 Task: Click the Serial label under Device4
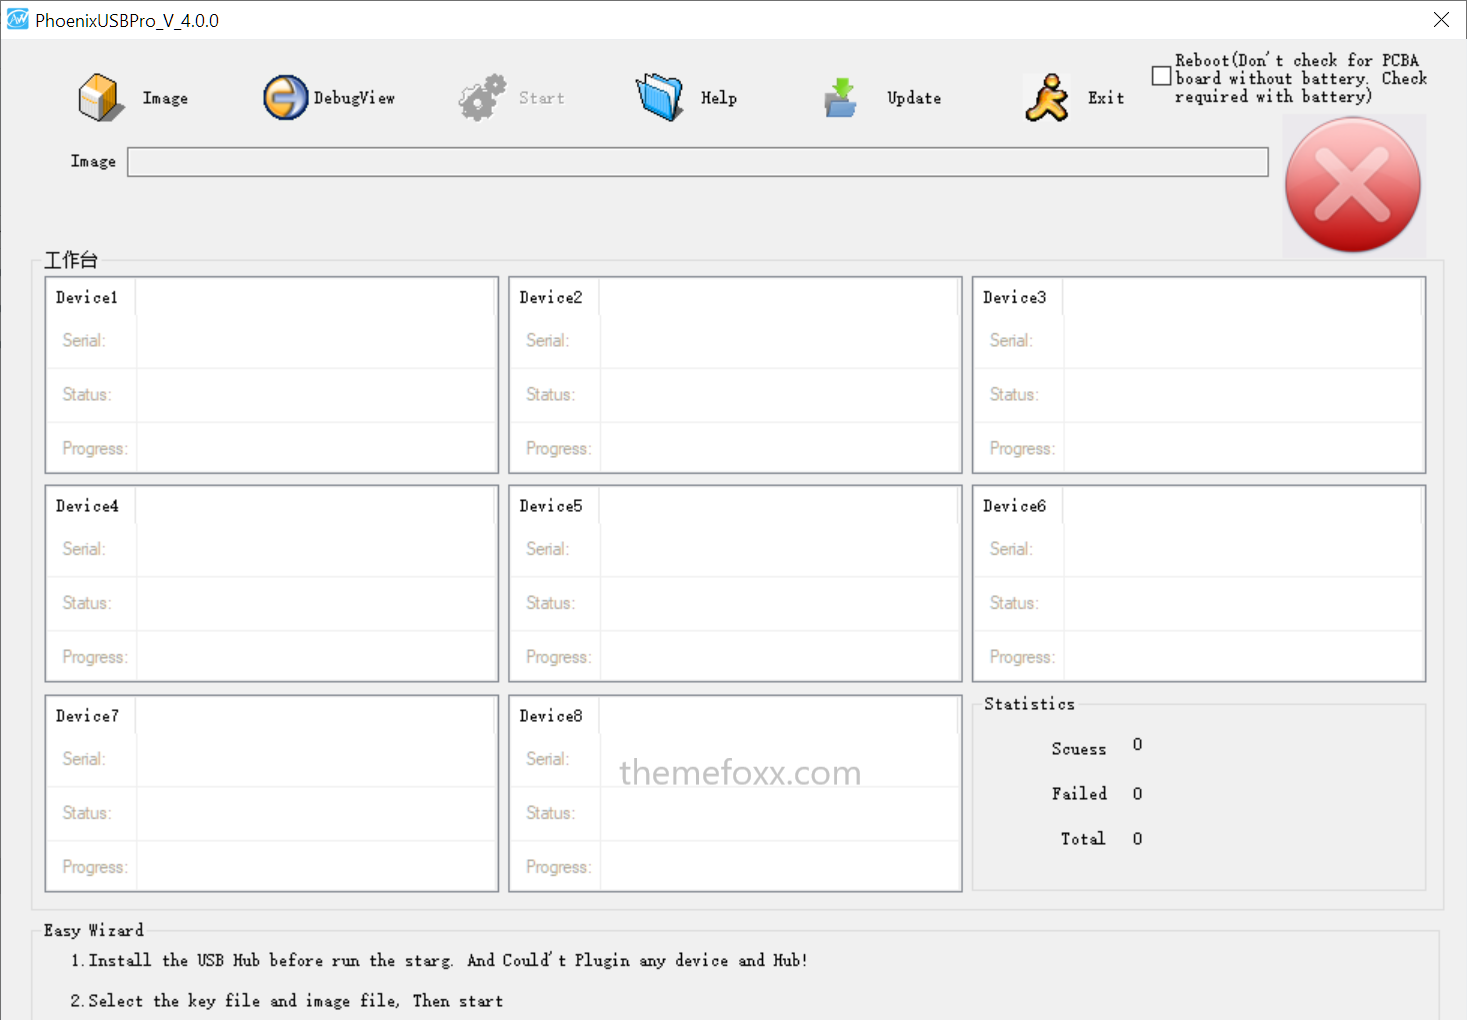(84, 550)
